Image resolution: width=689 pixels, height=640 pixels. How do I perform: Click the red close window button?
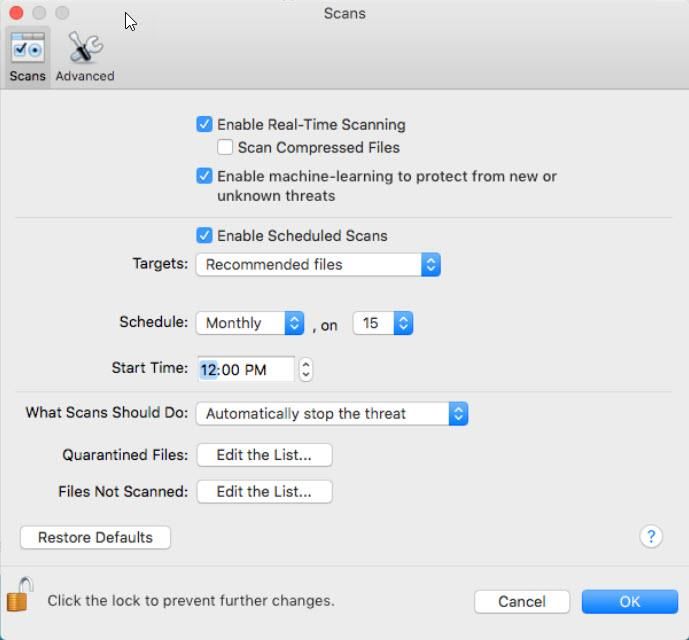(x=16, y=13)
